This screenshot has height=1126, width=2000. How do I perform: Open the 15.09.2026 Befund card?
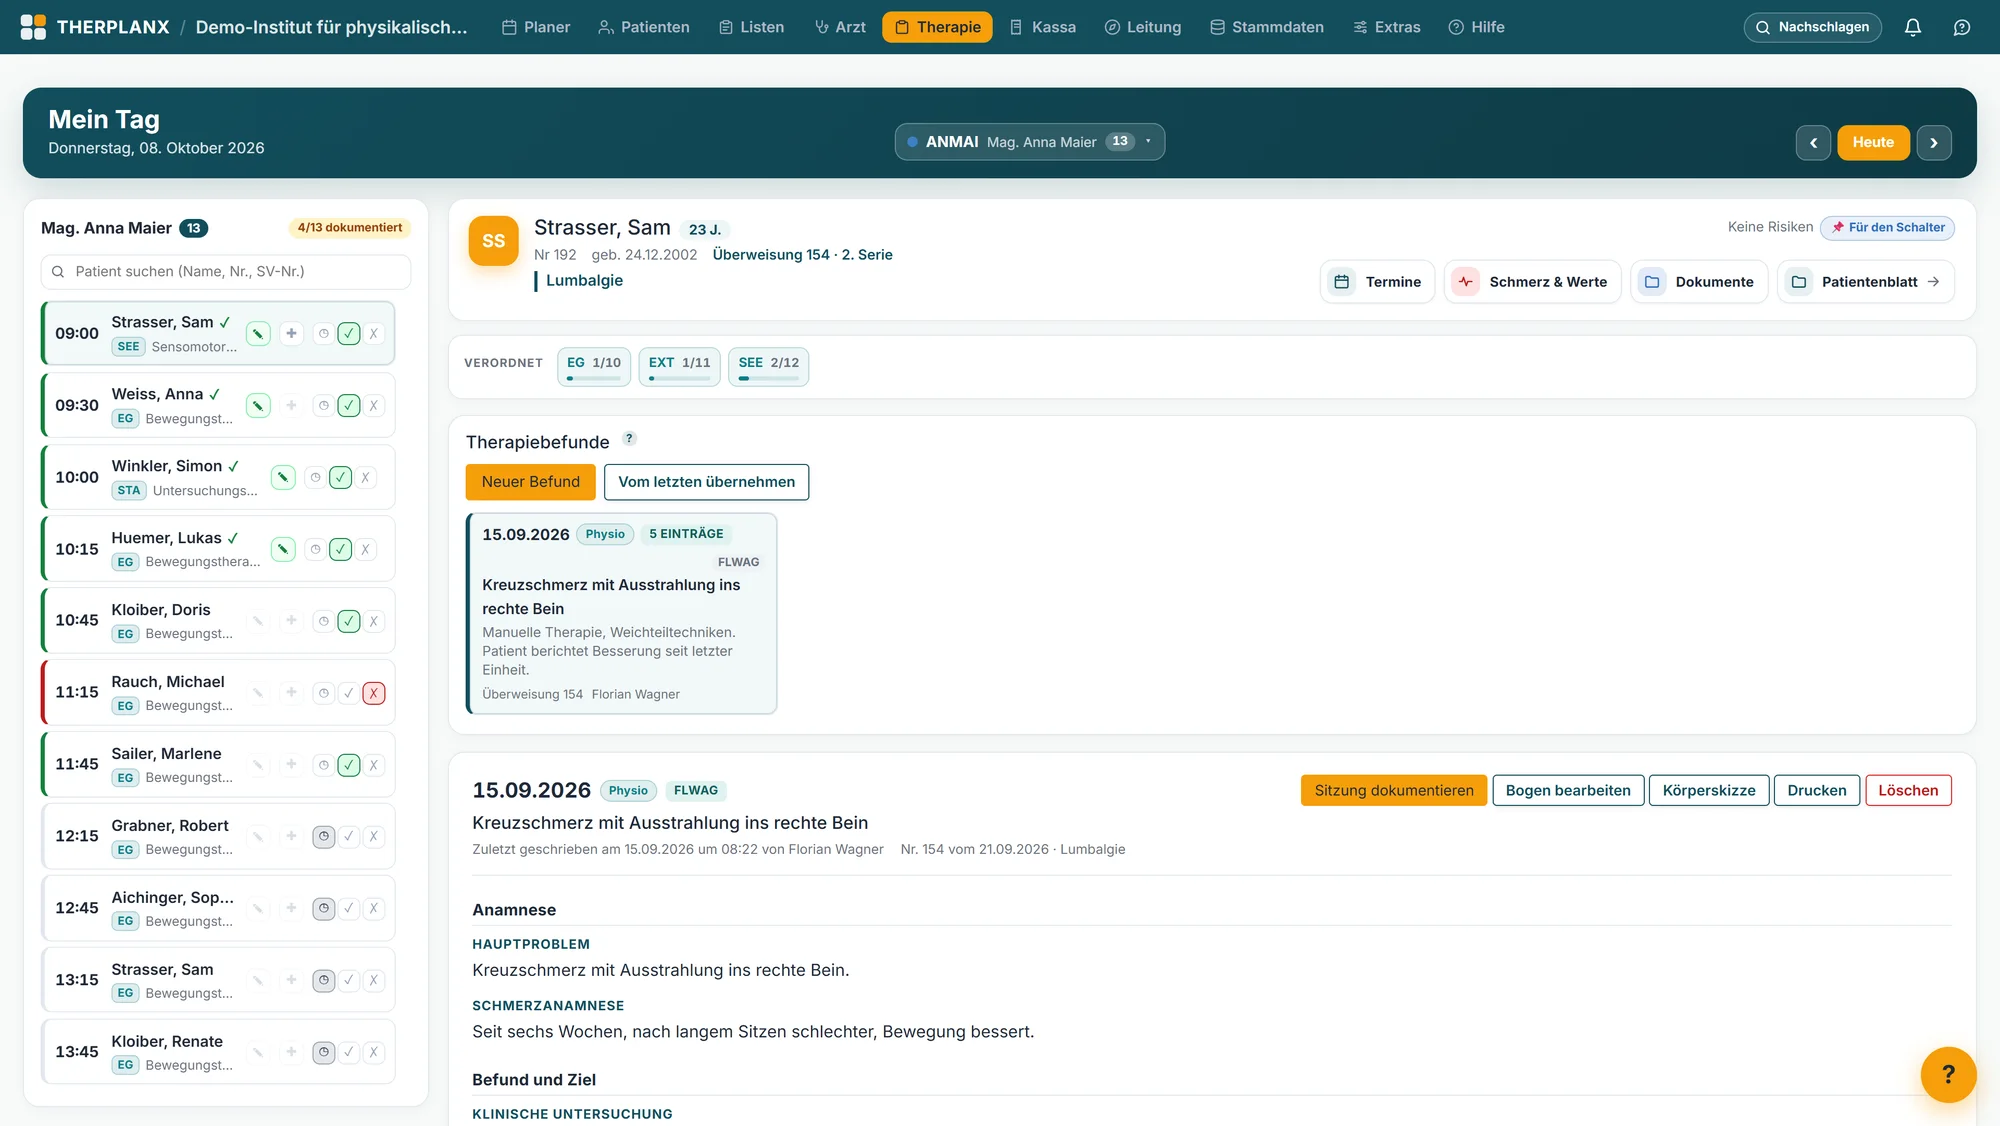[621, 613]
